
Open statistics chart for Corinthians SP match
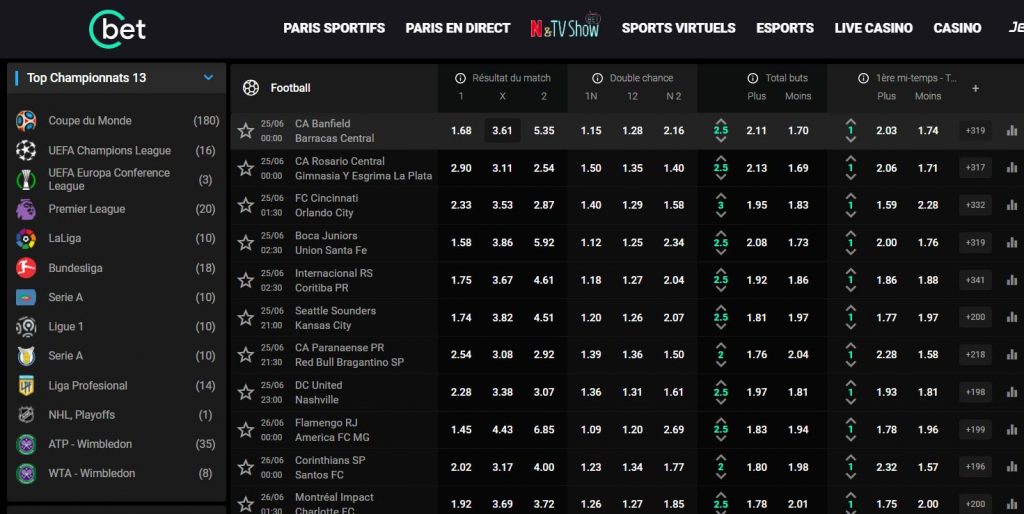pos(1012,467)
